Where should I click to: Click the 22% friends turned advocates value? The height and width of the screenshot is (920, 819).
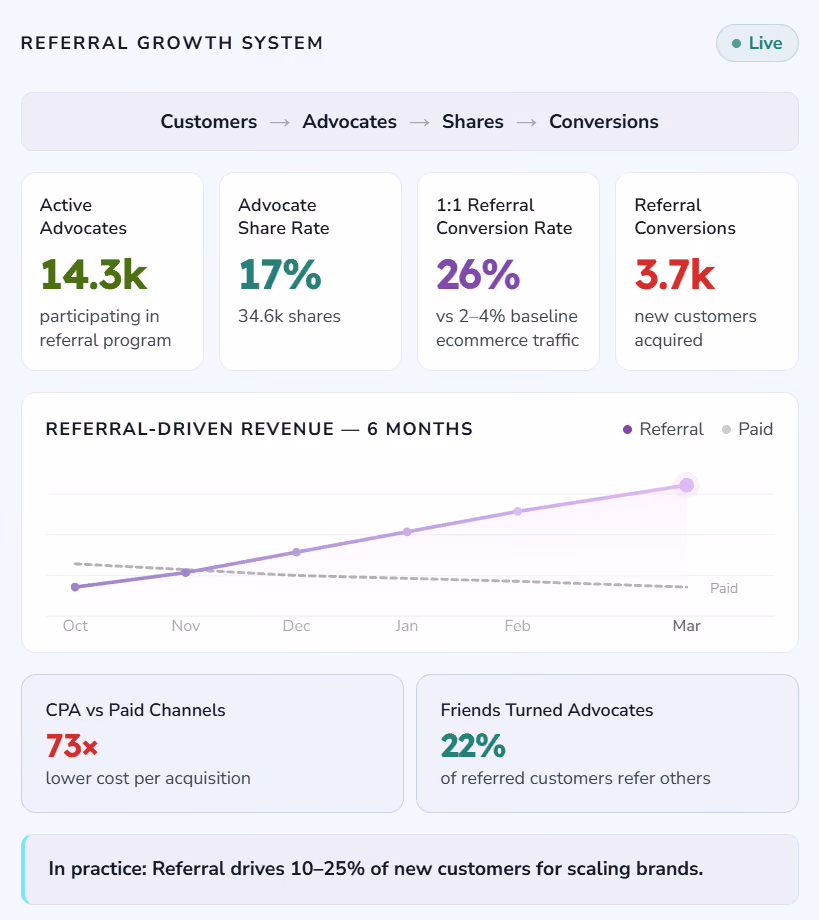(x=473, y=746)
